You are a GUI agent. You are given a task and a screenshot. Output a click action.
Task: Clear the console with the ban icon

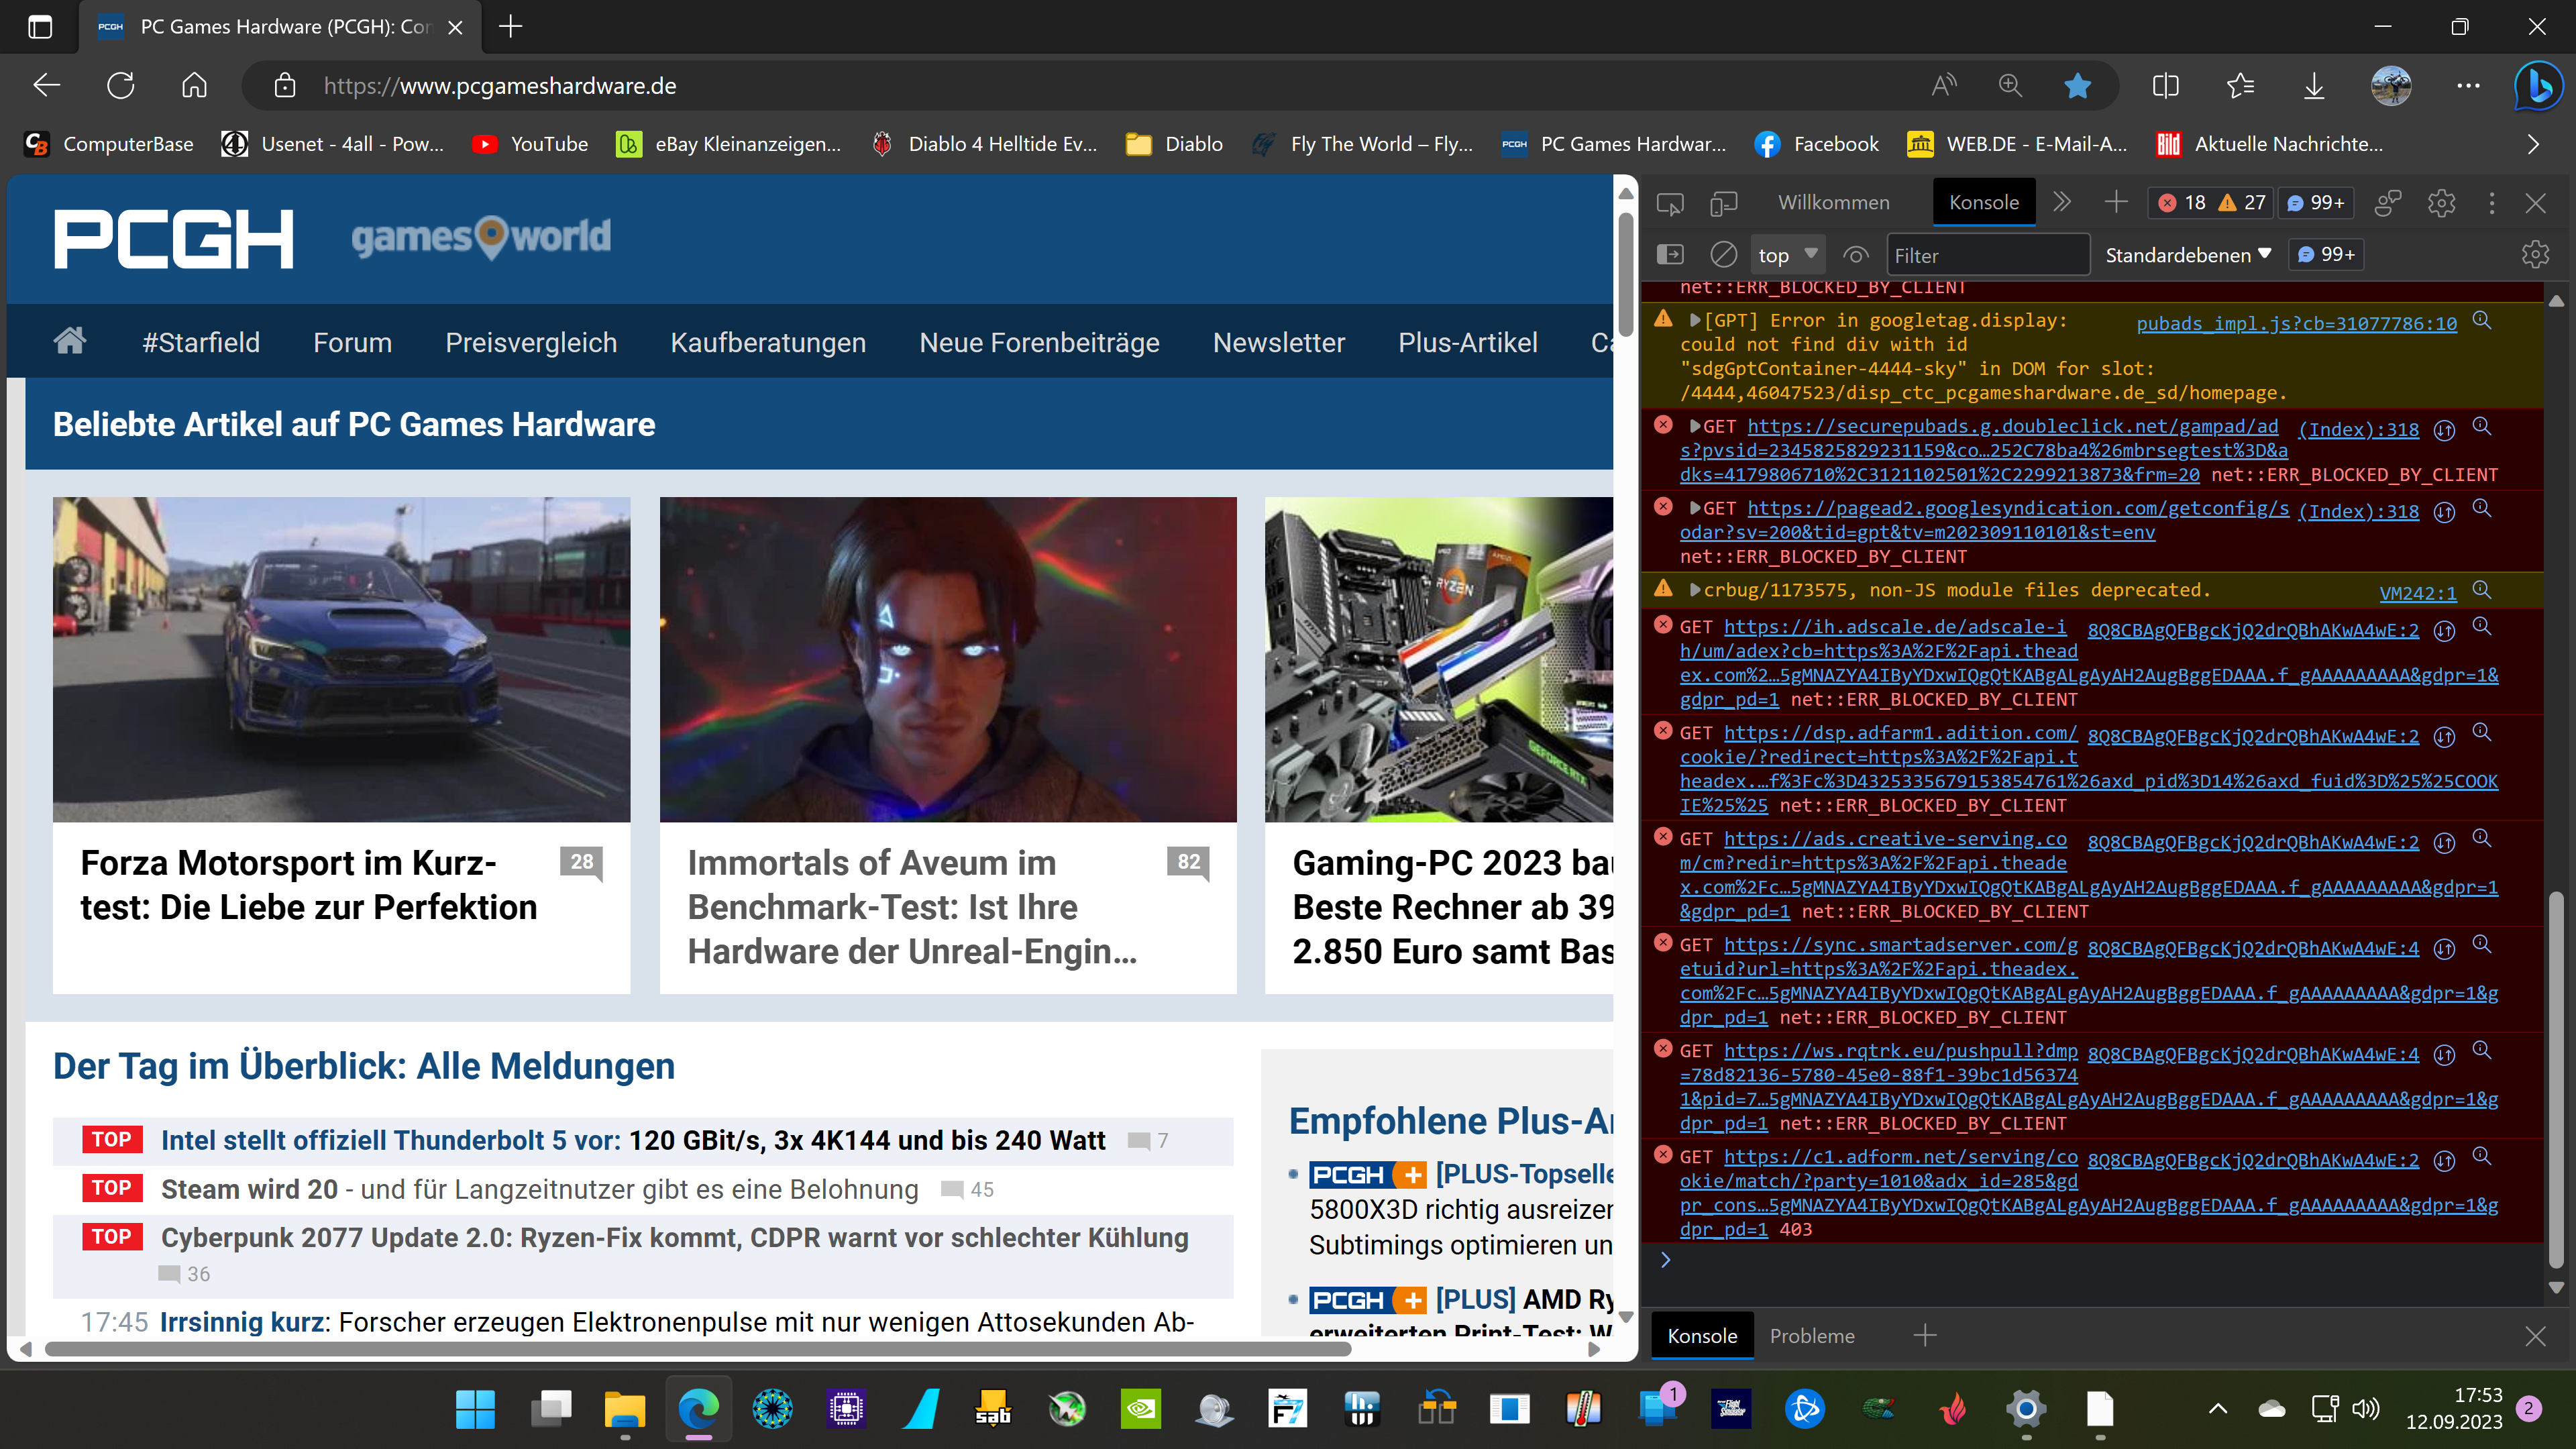1723,255
